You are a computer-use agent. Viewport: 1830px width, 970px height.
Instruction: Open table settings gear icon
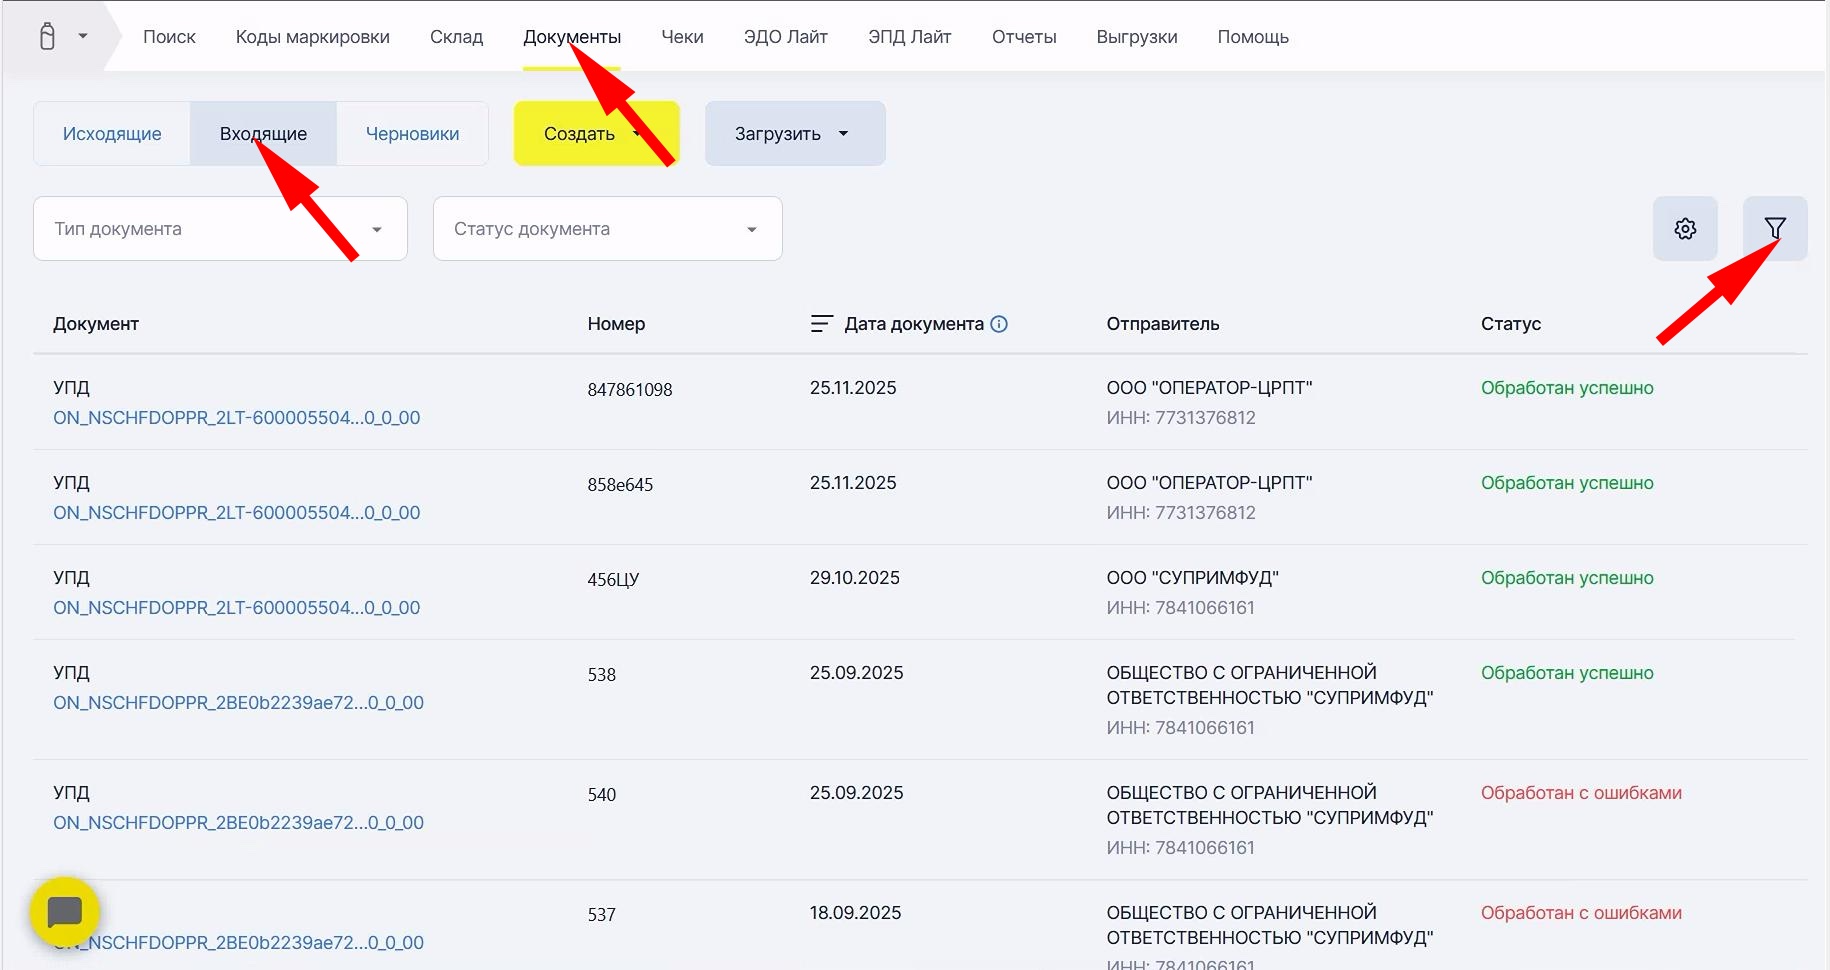tap(1685, 229)
